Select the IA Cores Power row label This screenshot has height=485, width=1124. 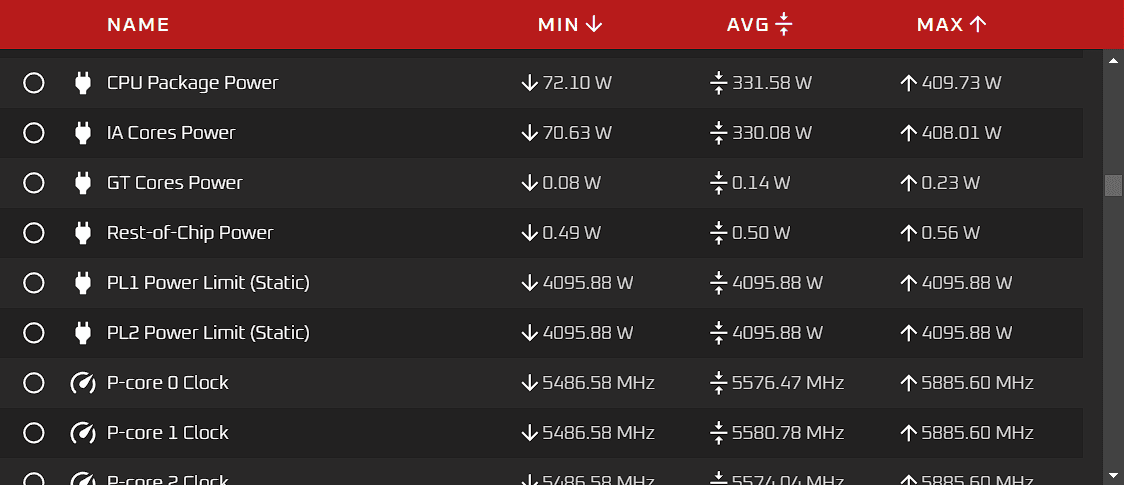pyautogui.click(x=171, y=133)
